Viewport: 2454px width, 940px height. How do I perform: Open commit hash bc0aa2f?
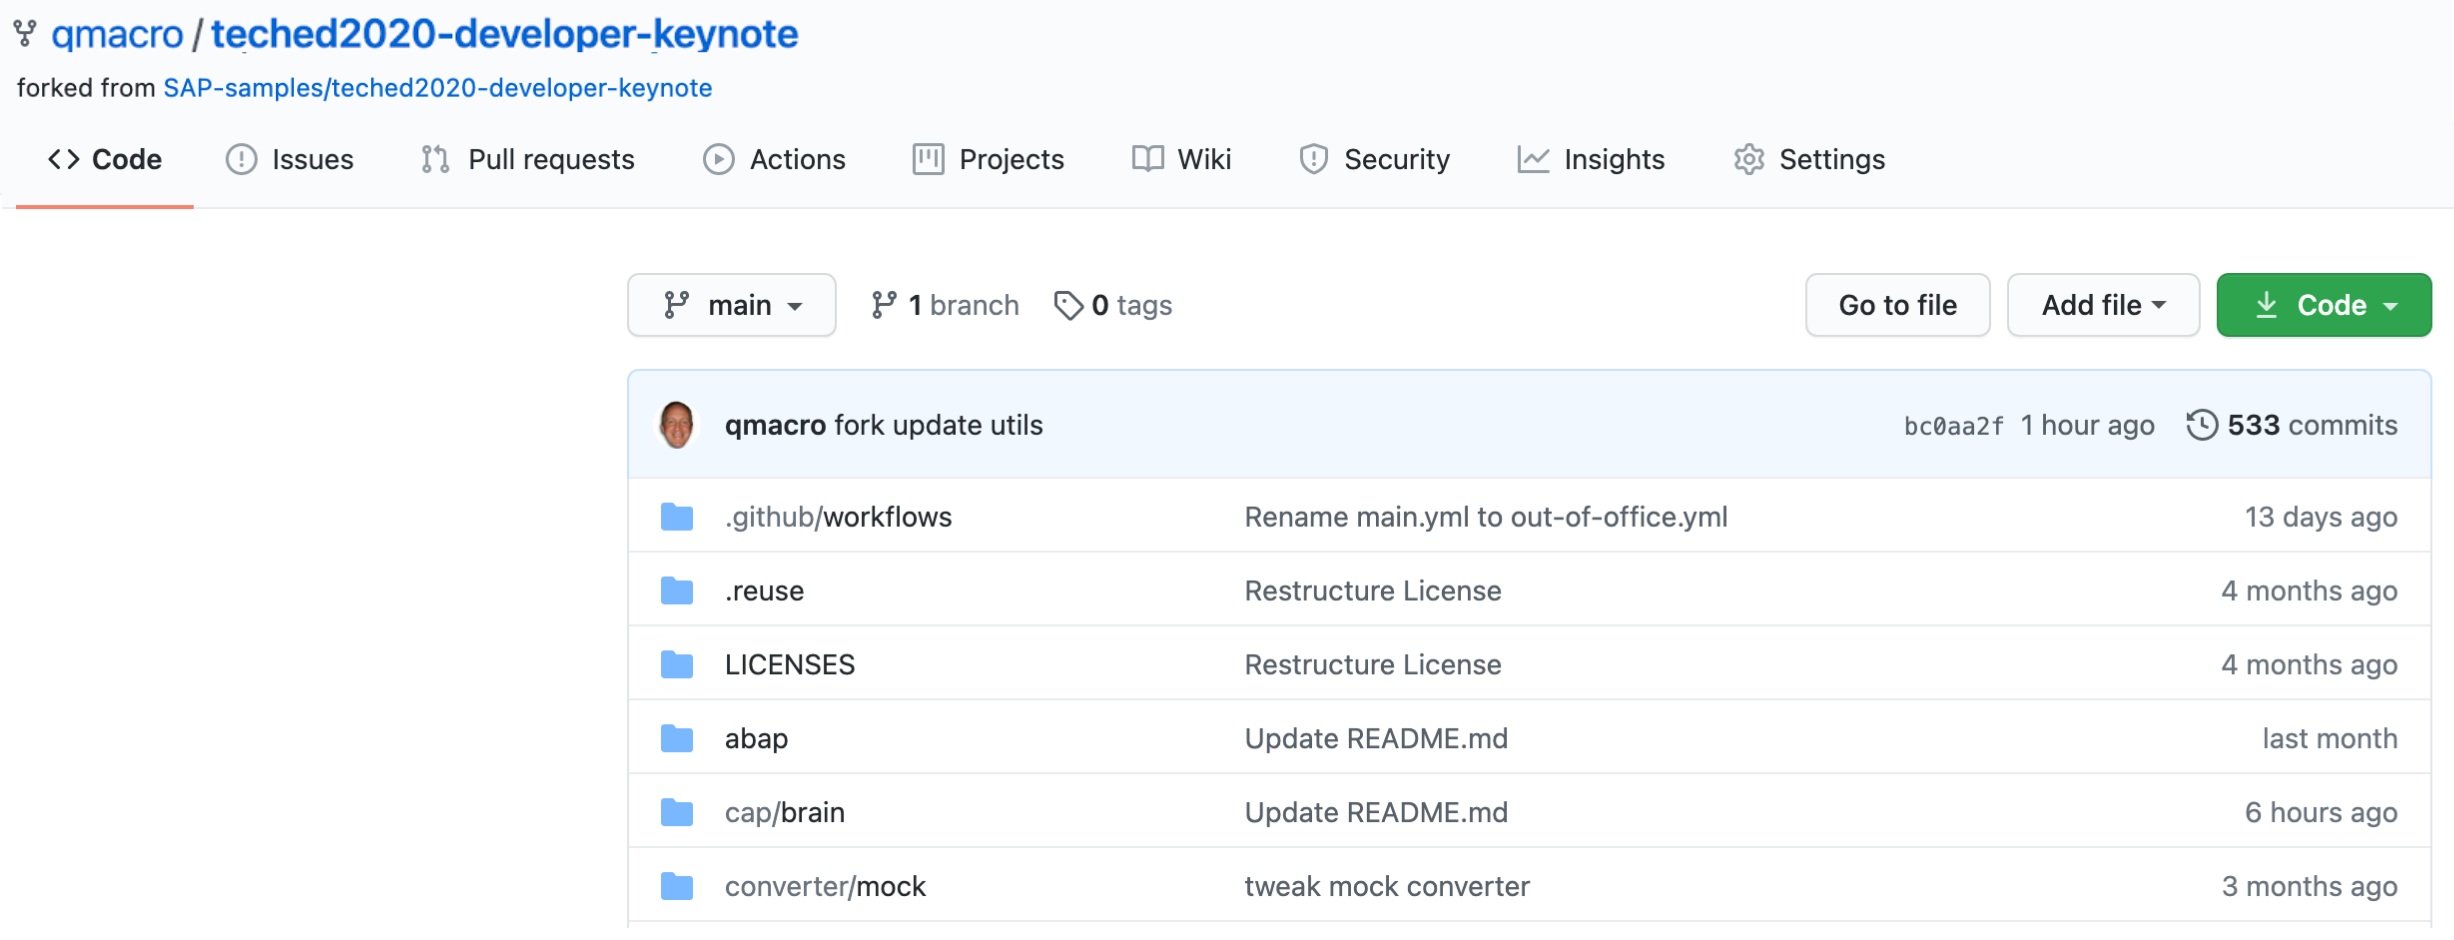pyautogui.click(x=1954, y=426)
